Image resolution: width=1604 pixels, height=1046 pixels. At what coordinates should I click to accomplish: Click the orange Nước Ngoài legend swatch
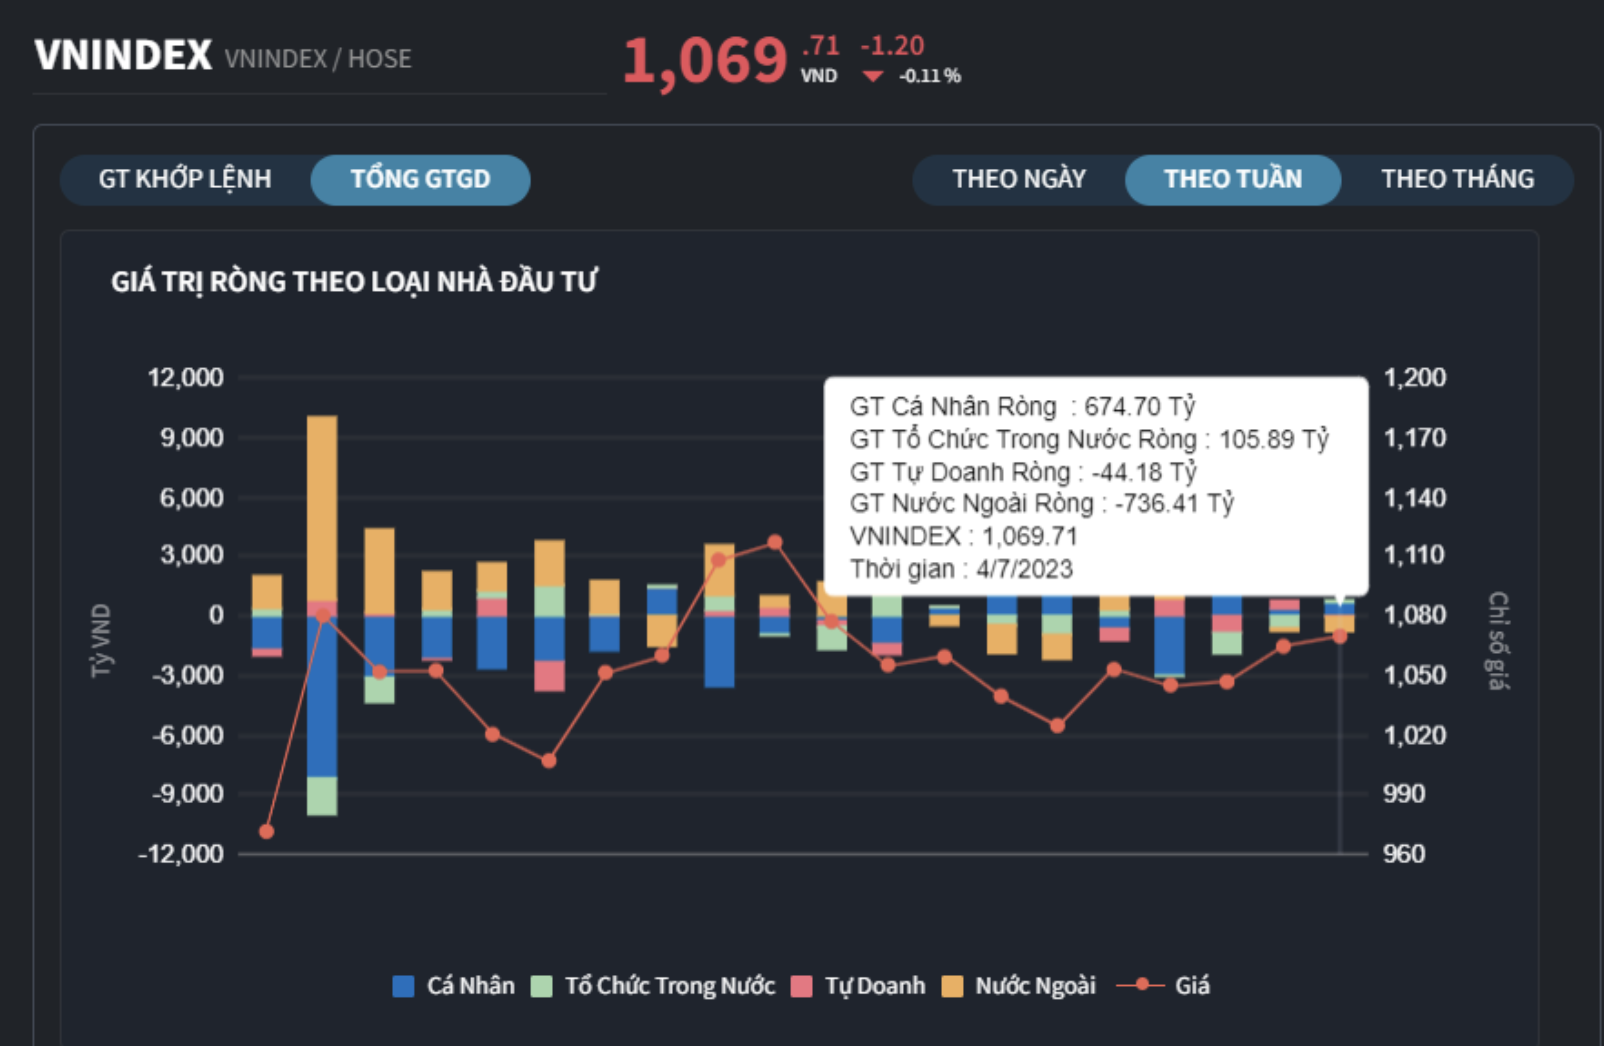click(x=952, y=986)
